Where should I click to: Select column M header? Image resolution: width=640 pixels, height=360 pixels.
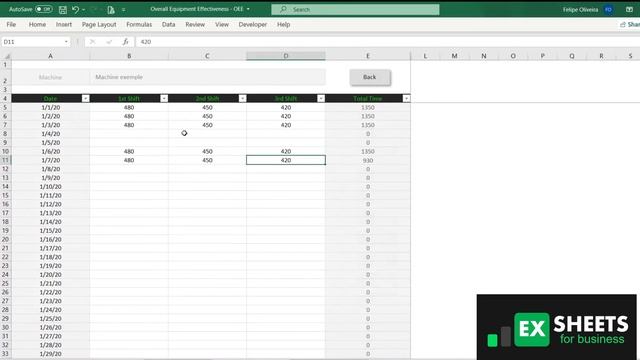pyautogui.click(x=454, y=56)
